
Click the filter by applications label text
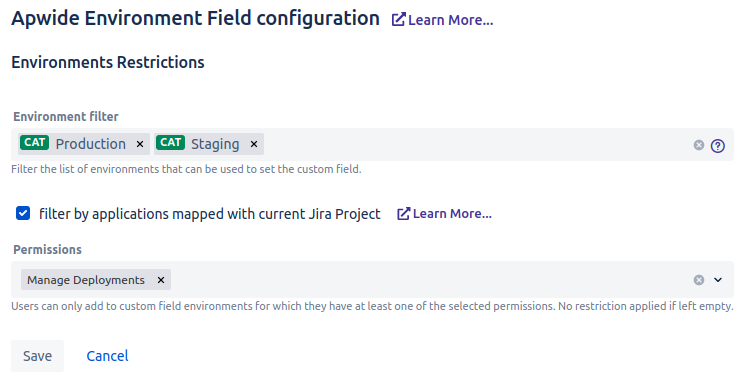pyautogui.click(x=210, y=214)
